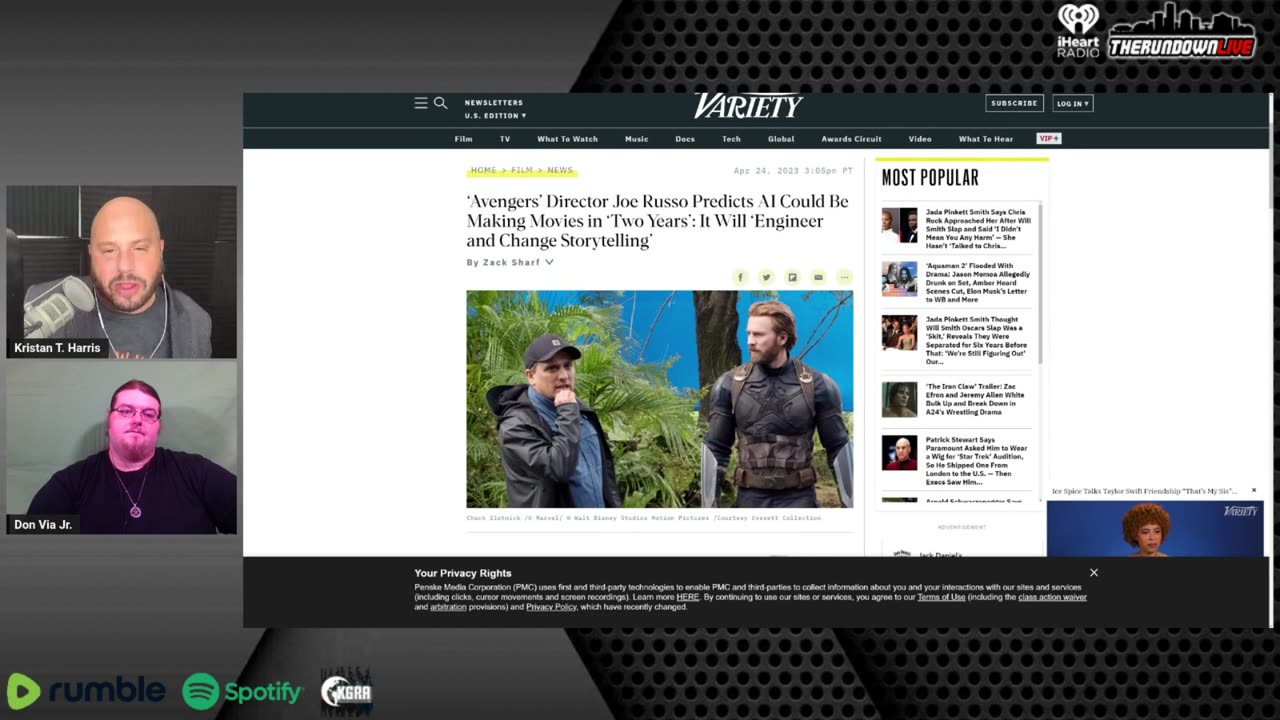
Task: Click the Apr 24, 2023 date
Action: click(793, 171)
